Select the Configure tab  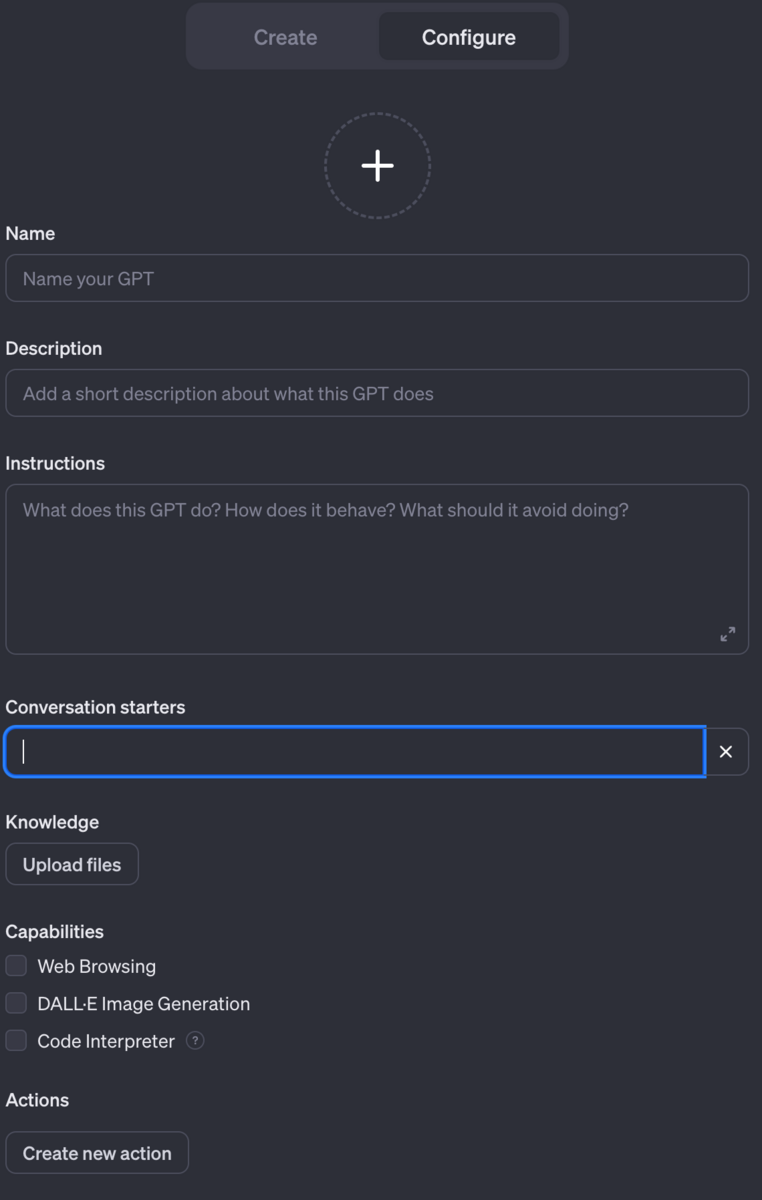(x=468, y=37)
